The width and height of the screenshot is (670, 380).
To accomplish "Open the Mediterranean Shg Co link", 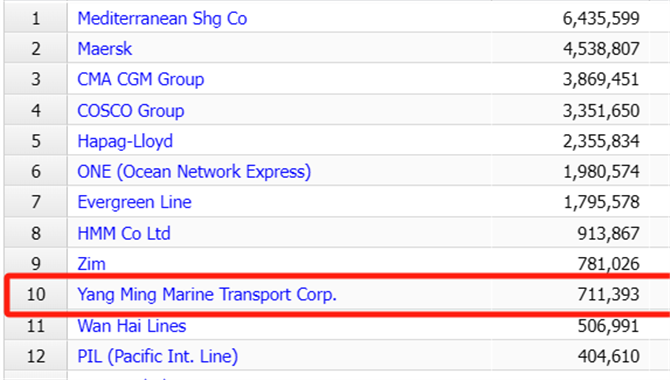I will 162,18.
